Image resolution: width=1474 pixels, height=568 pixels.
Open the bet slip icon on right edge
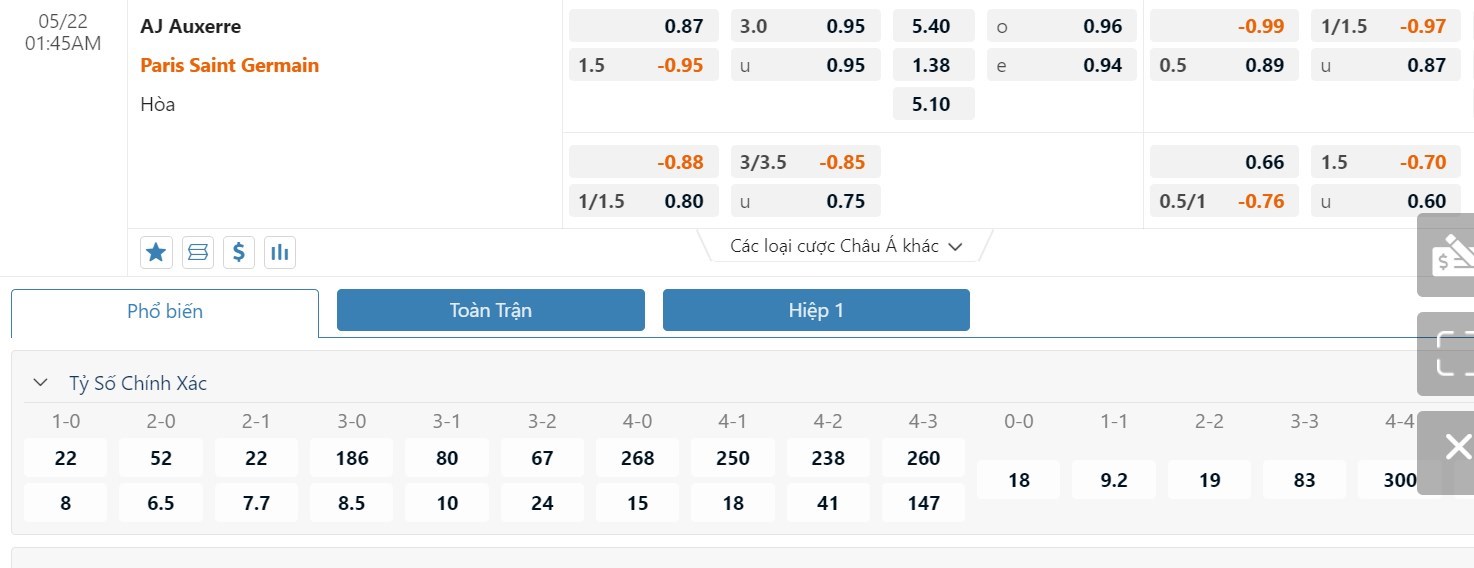pos(1449,254)
